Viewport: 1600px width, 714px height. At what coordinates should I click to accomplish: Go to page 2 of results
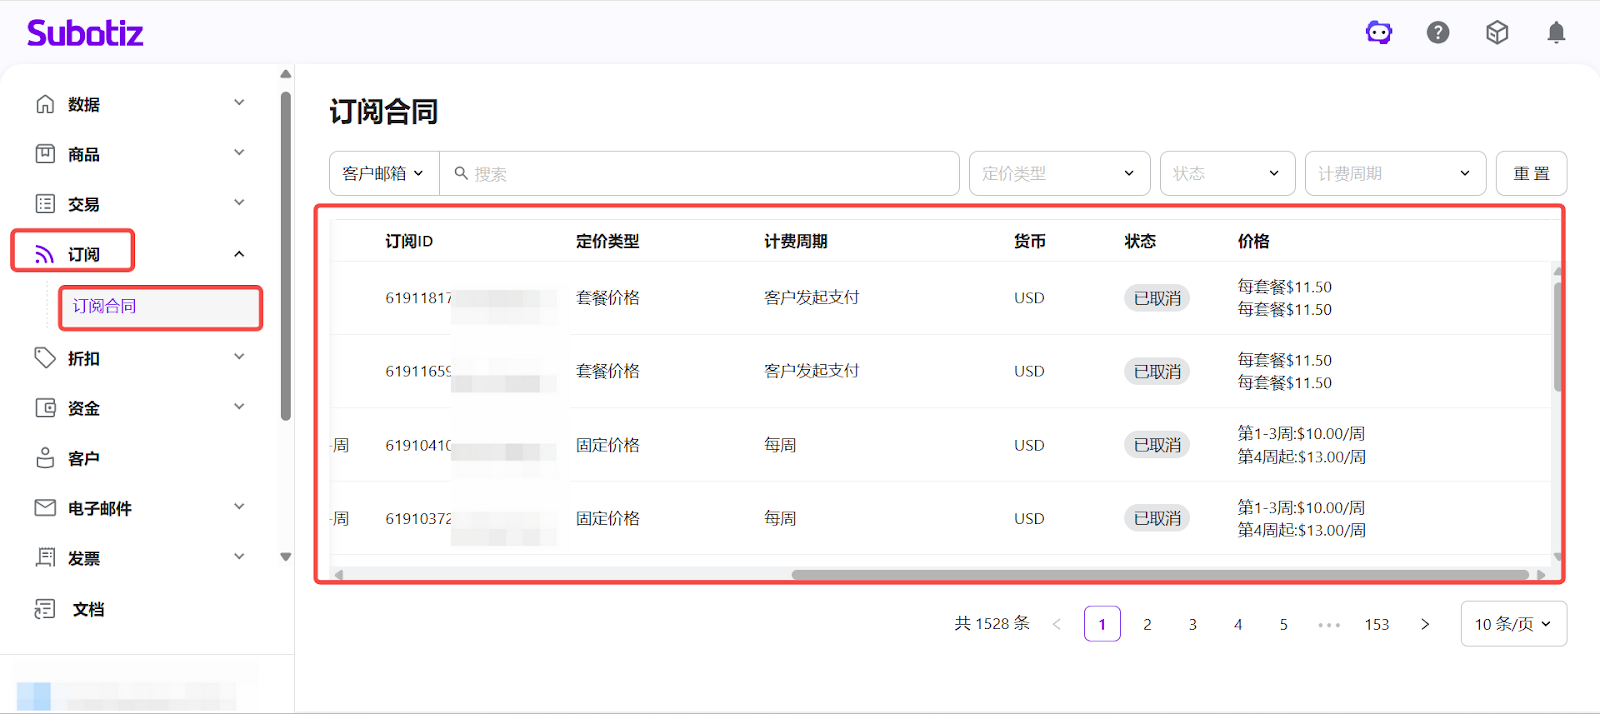(1147, 624)
